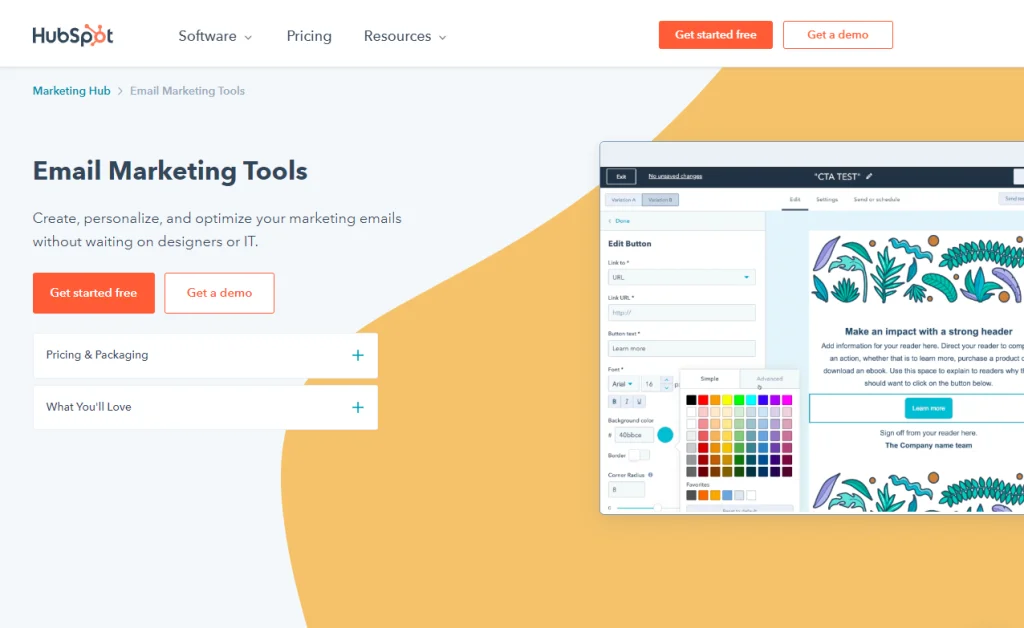Viewport: 1024px width, 628px height.
Task: Click the underline formatting icon
Action: 639,401
